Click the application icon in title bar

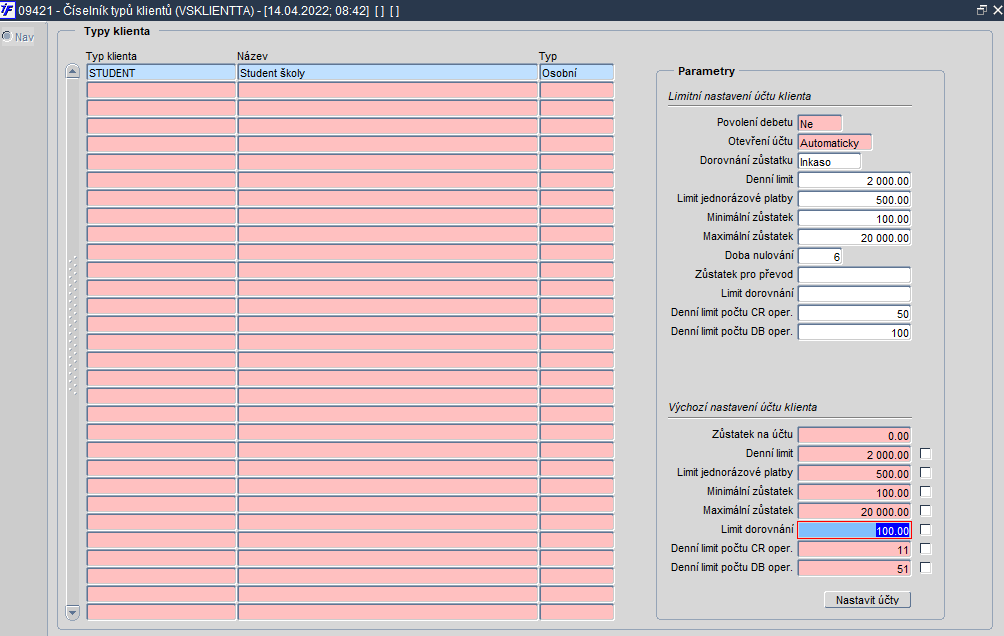[x=8, y=10]
